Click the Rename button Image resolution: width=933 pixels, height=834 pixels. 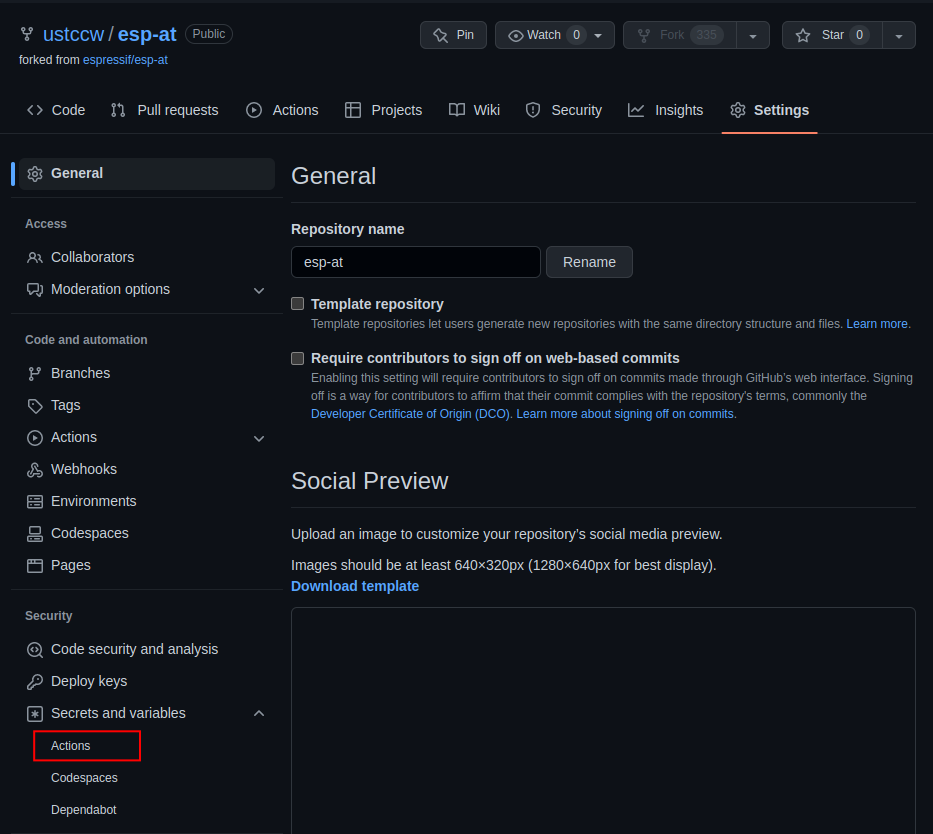(589, 262)
